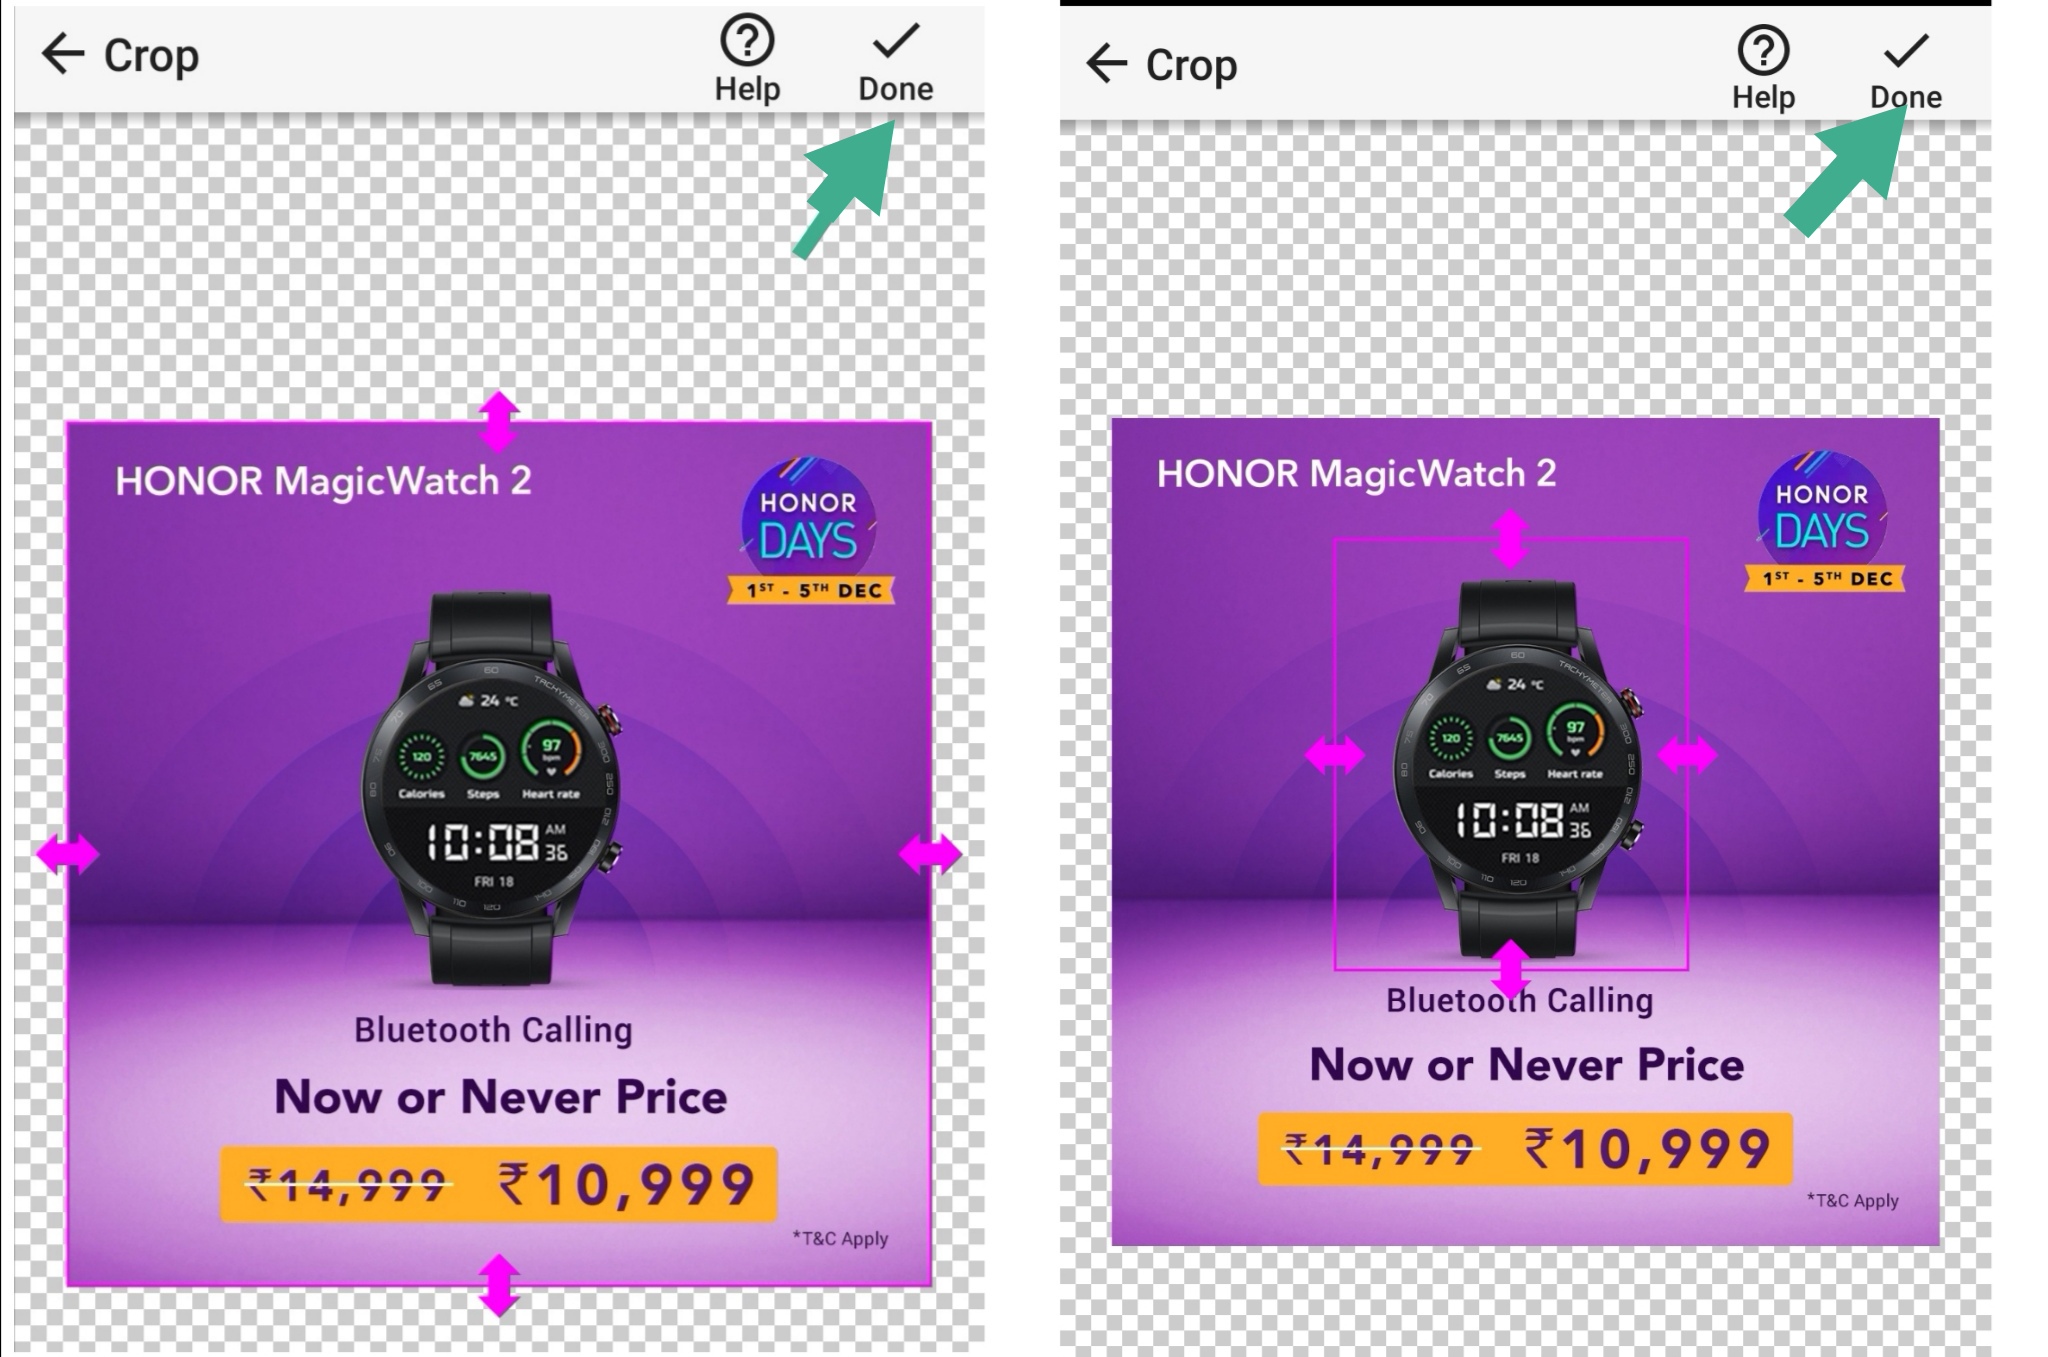Confirm crop with Done in left screen
This screenshot has height=1357, width=2048.
click(x=895, y=62)
